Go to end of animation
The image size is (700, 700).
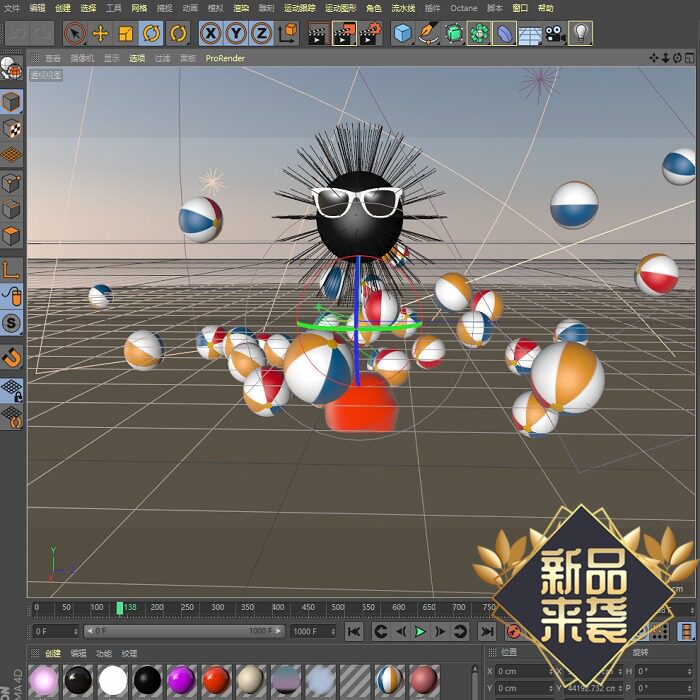(x=487, y=631)
